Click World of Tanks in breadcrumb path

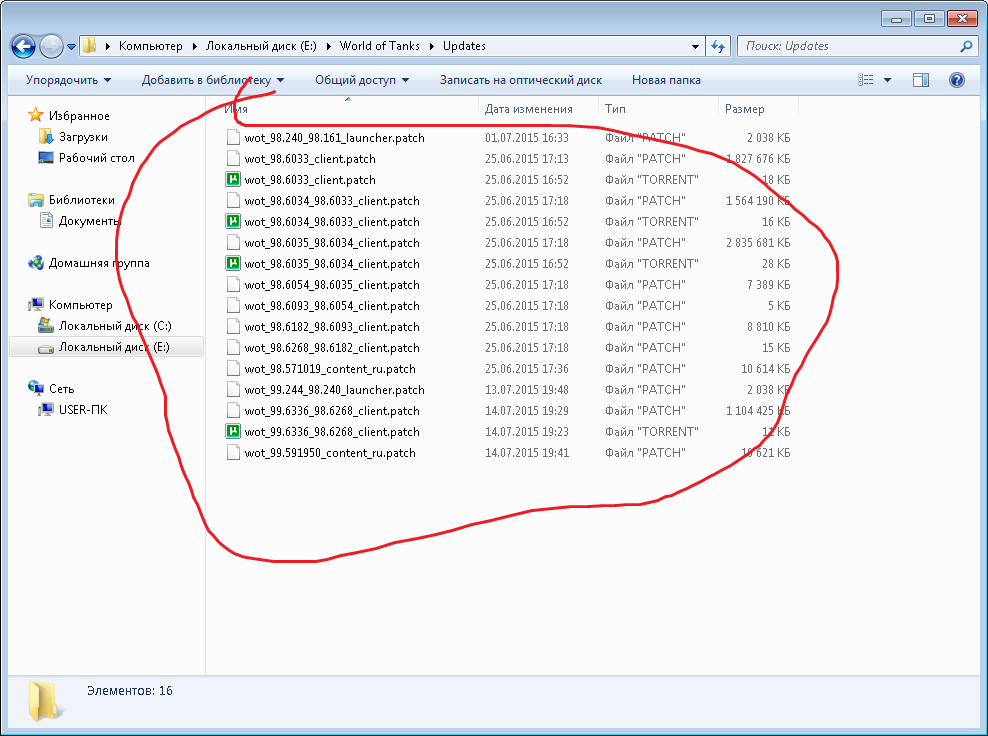coord(380,46)
